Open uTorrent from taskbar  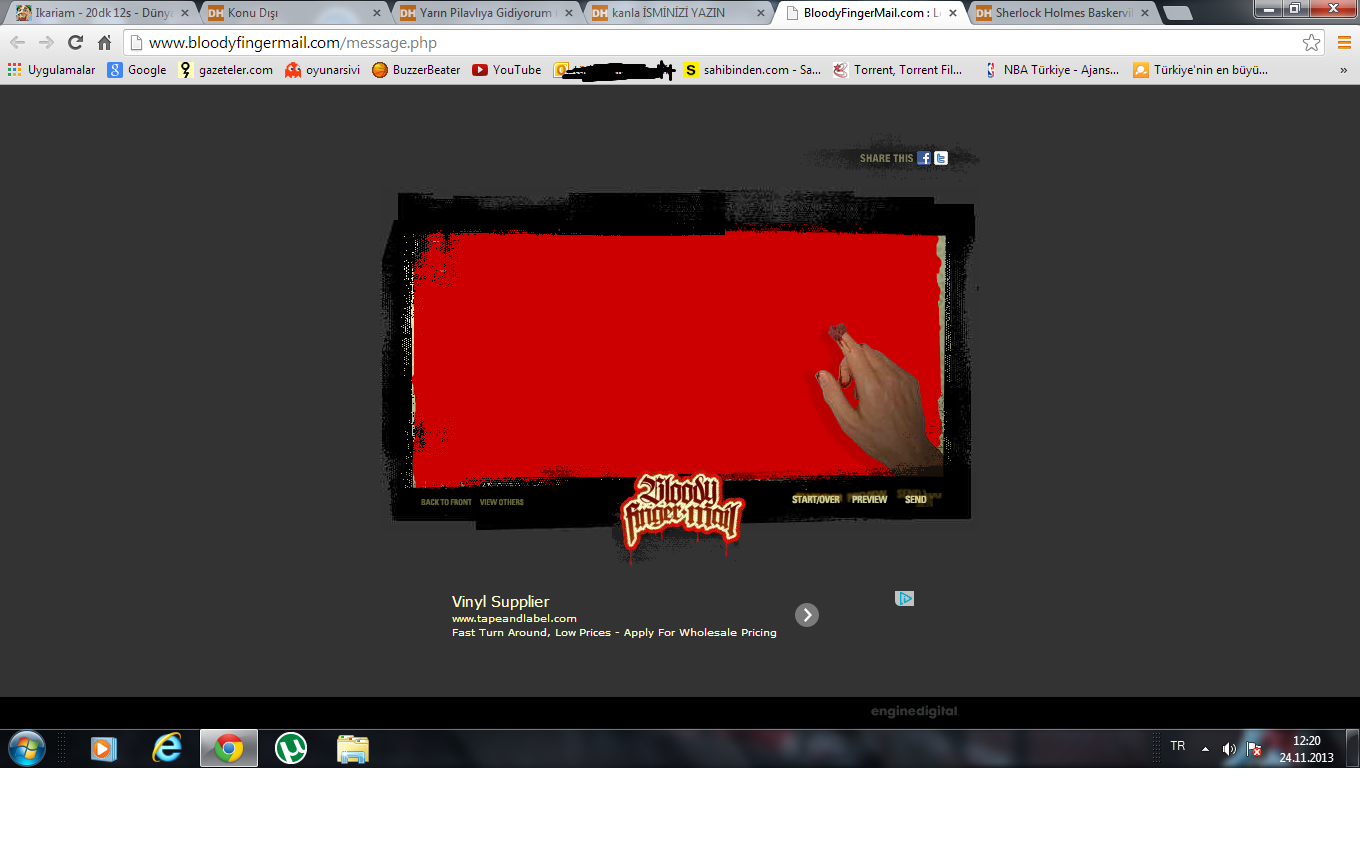click(291, 748)
